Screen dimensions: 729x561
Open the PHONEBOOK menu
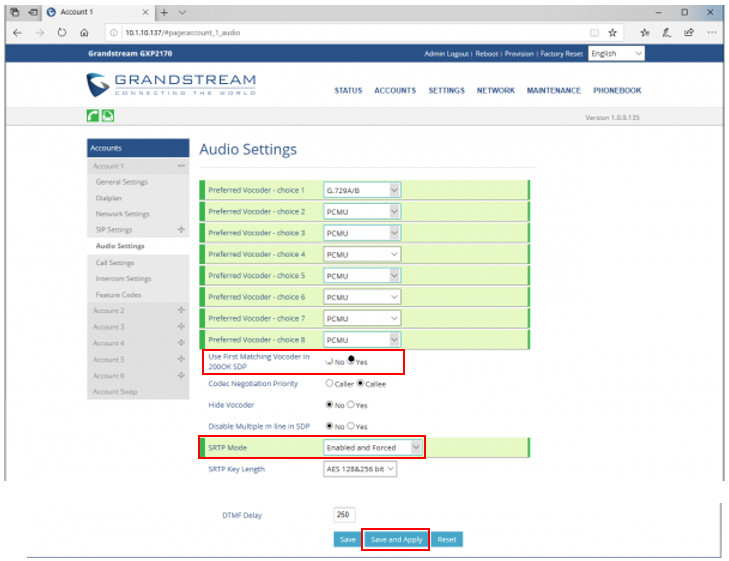[x=617, y=91]
